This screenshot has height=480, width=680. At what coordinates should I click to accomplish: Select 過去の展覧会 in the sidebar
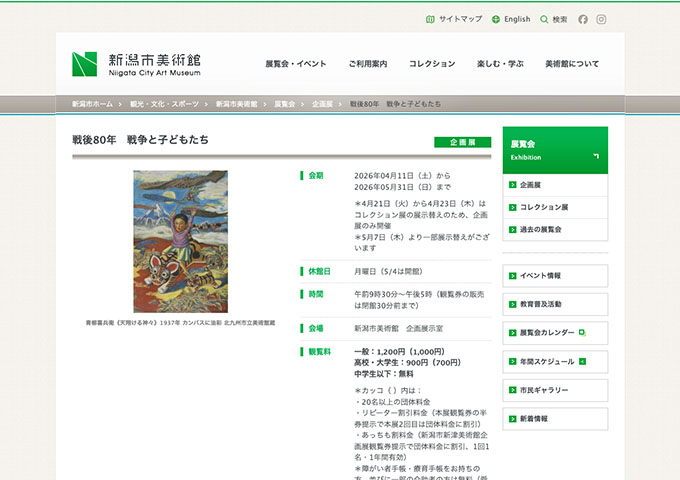click(x=555, y=229)
